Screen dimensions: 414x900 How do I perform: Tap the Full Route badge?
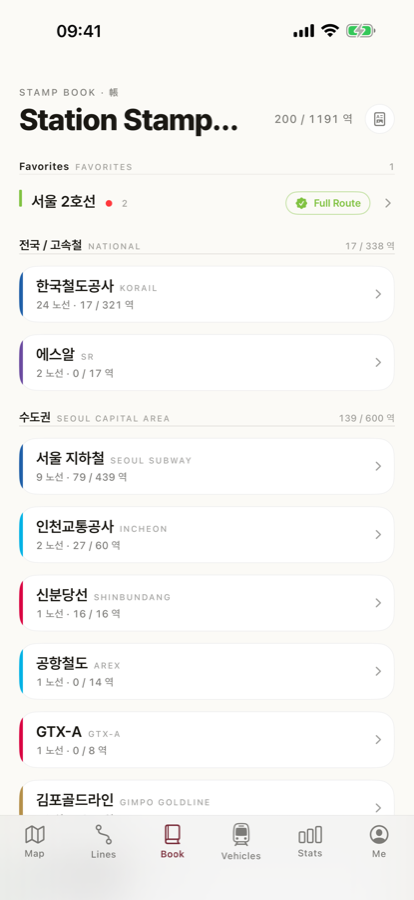click(328, 203)
